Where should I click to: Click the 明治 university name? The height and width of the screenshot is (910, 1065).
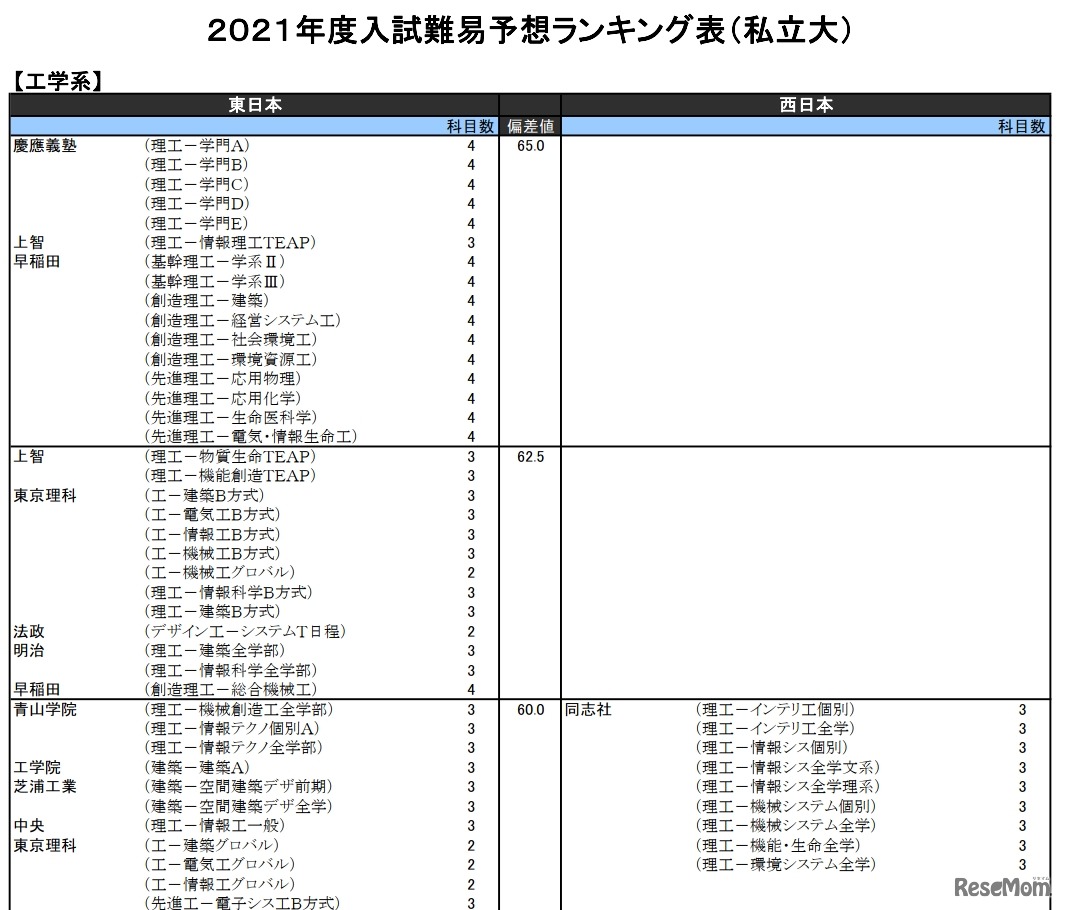click(29, 651)
